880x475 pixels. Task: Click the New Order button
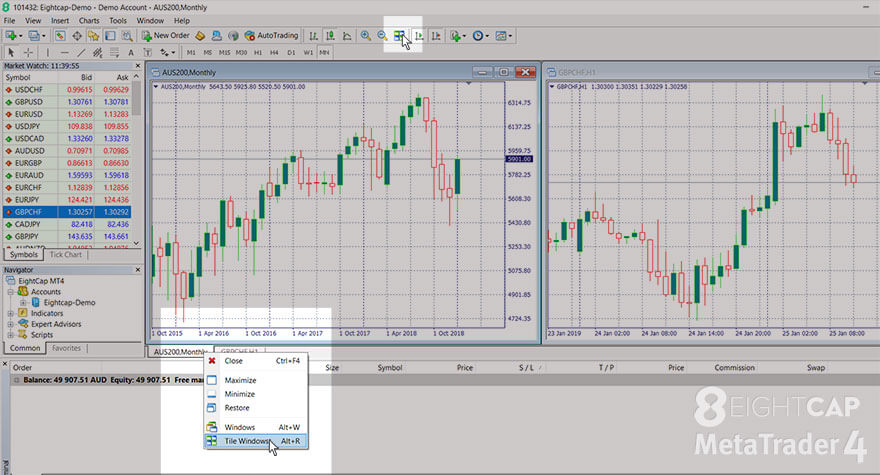click(166, 35)
